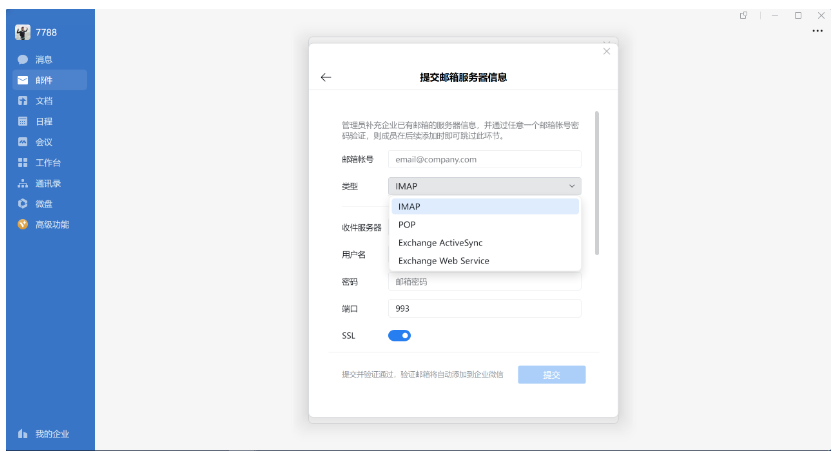The image size is (832, 452).
Task: Open the 通讯录 contacts icon
Action: 23,183
